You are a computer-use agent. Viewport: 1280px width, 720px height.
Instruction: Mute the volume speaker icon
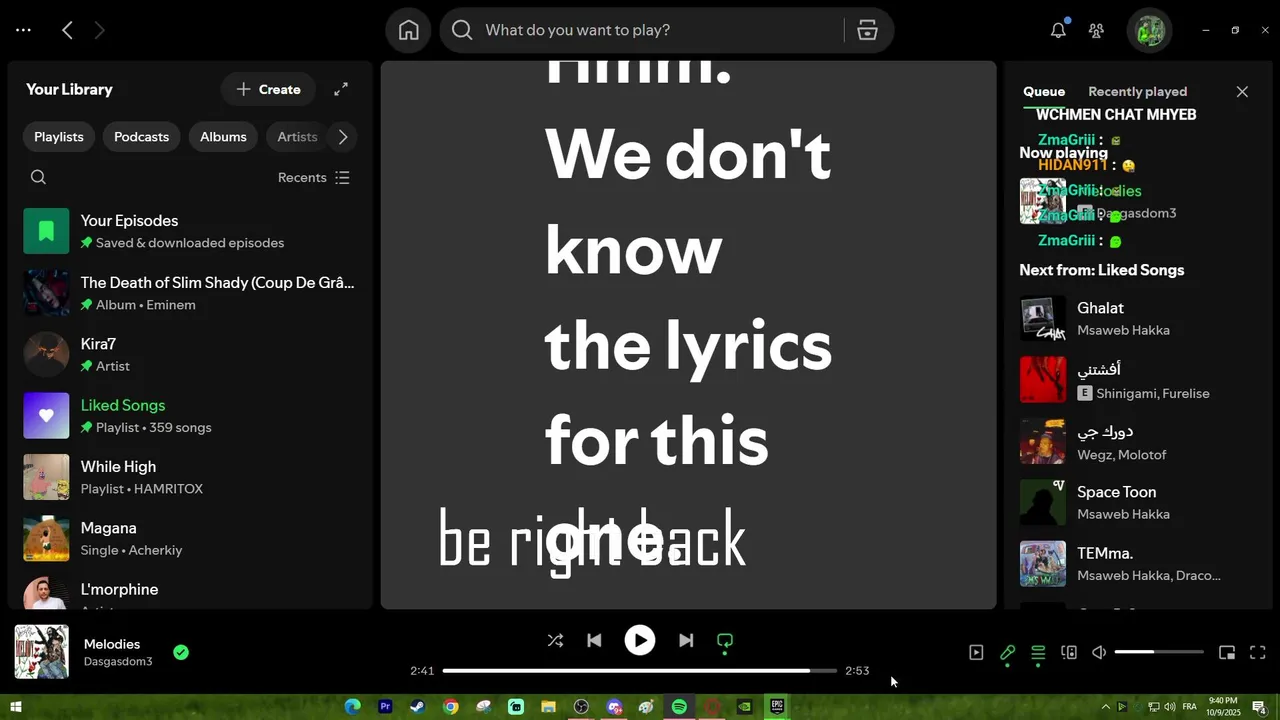tap(1099, 652)
